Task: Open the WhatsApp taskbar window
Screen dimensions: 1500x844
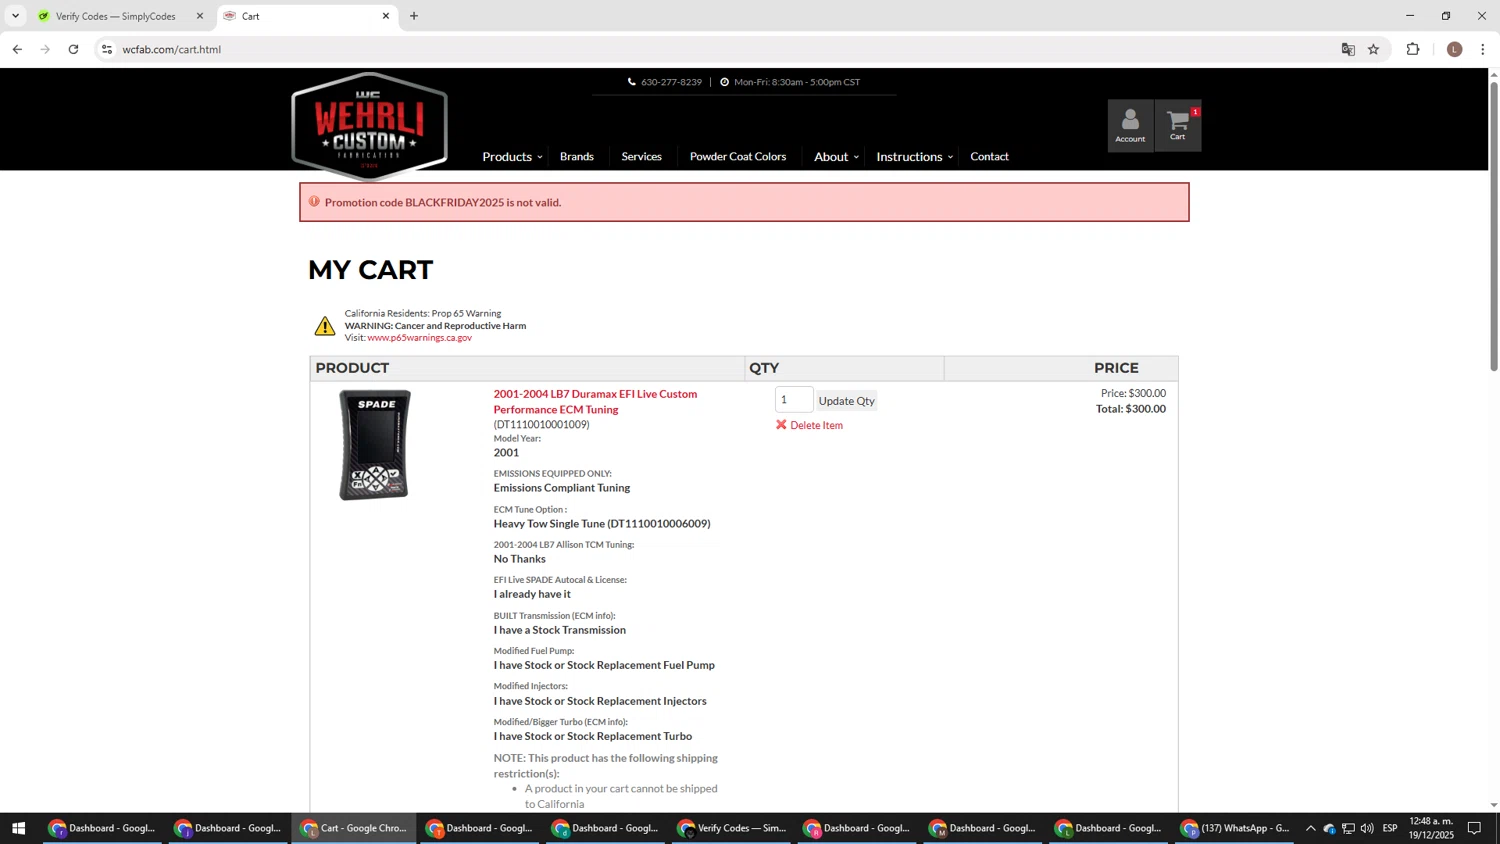Action: click(1235, 828)
